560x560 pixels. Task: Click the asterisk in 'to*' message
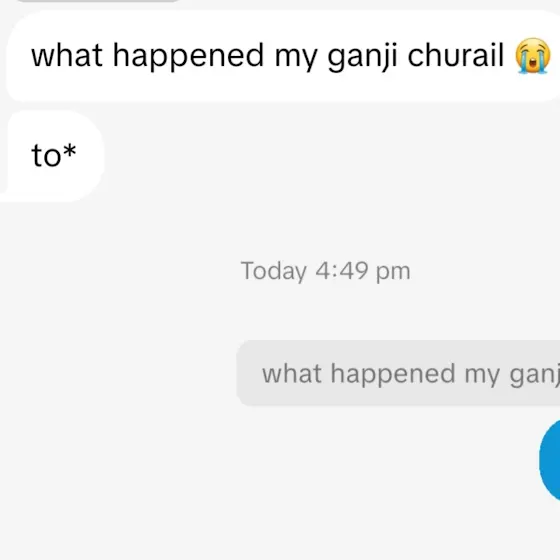(x=70, y=150)
